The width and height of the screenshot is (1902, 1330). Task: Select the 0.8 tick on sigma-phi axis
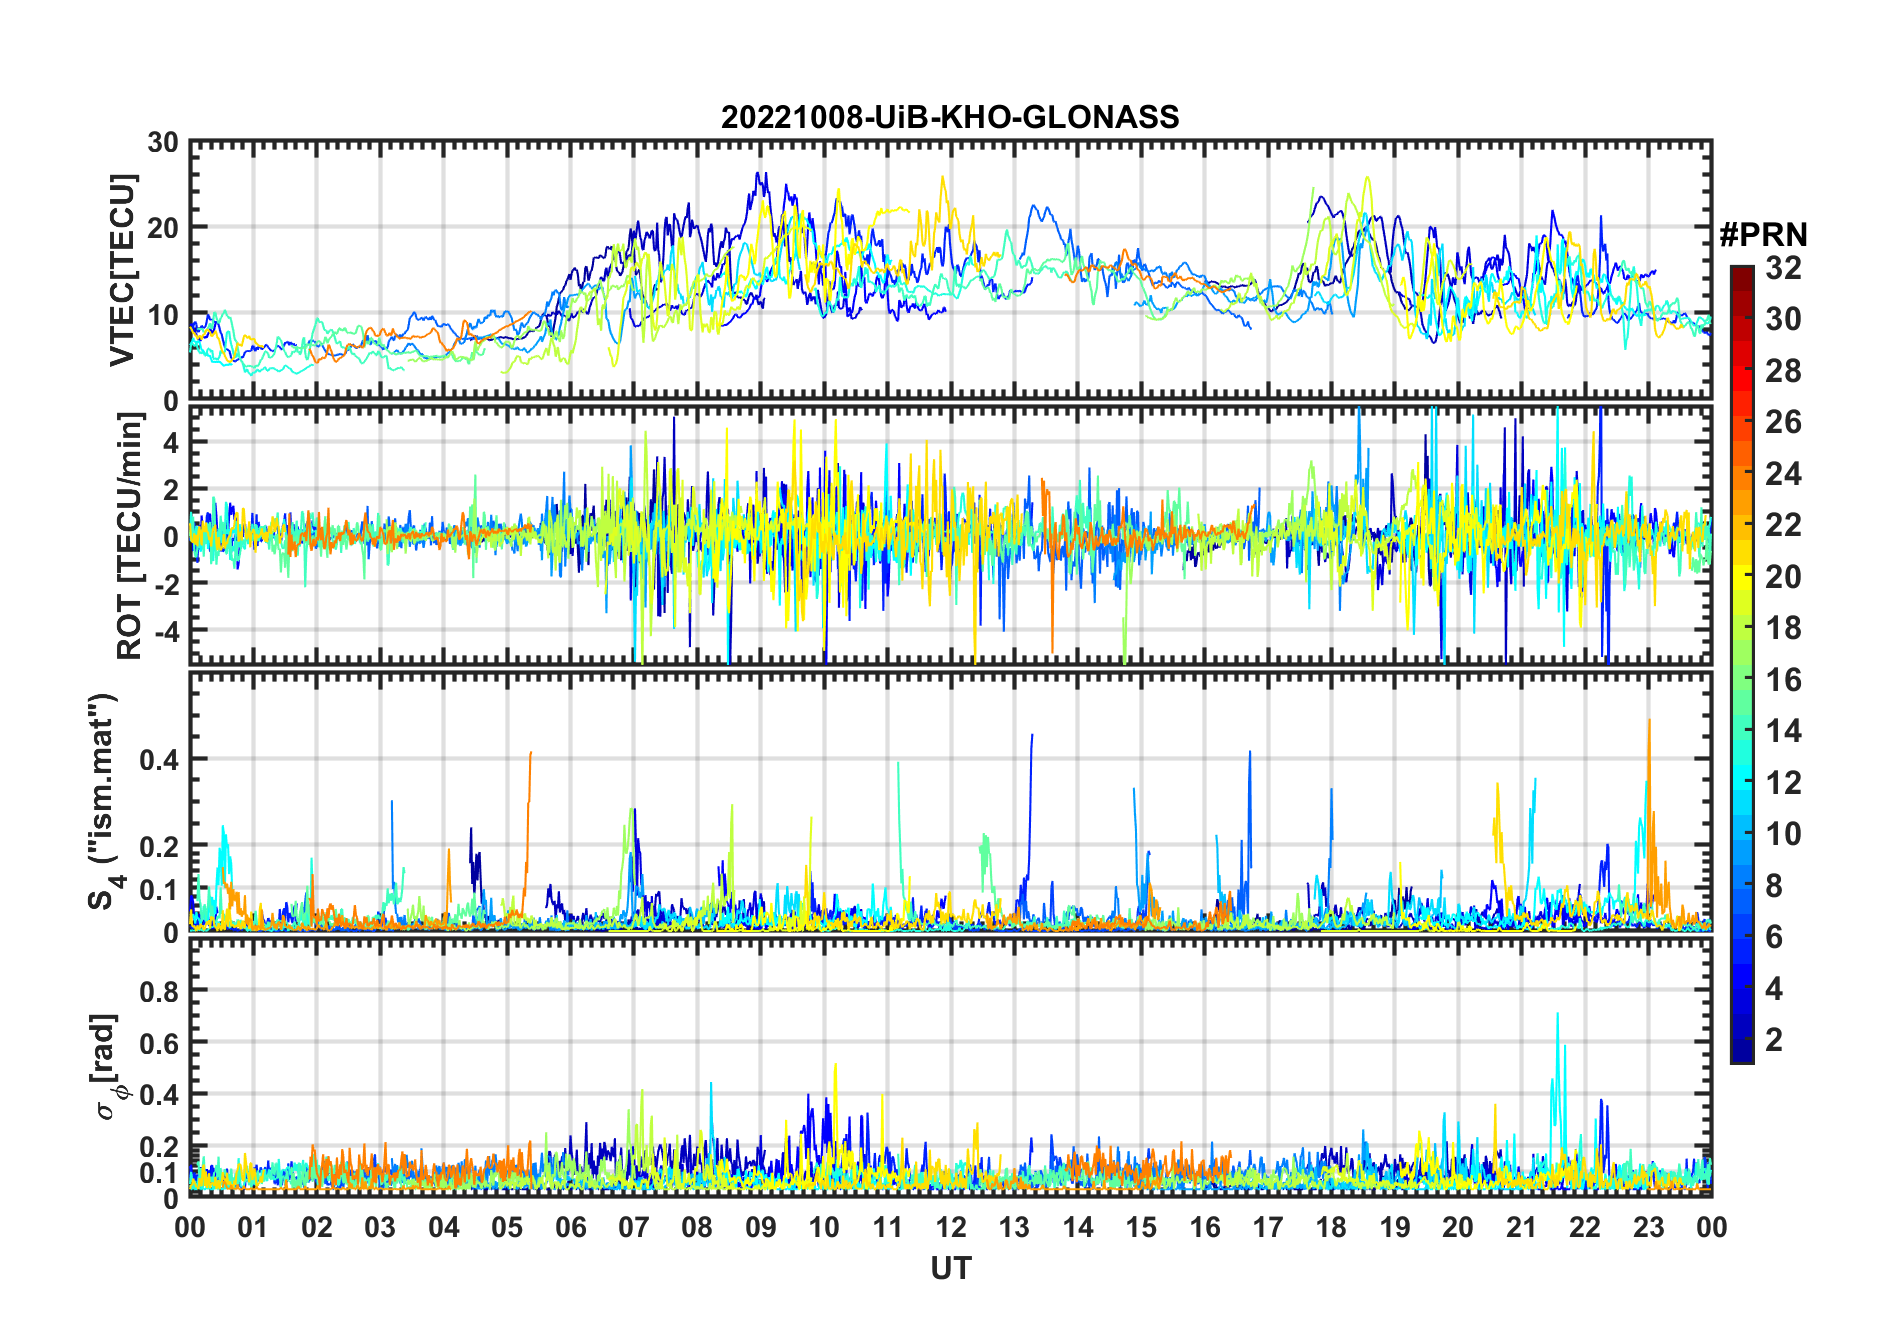(159, 991)
